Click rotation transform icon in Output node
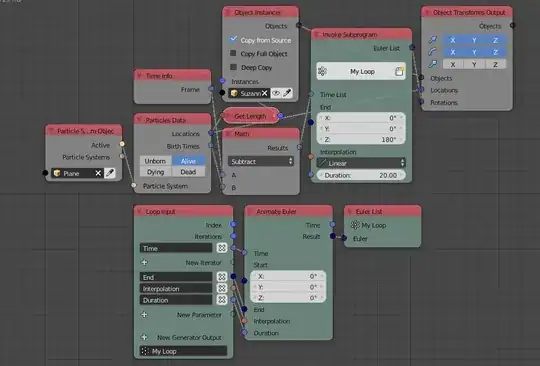 [433, 52]
